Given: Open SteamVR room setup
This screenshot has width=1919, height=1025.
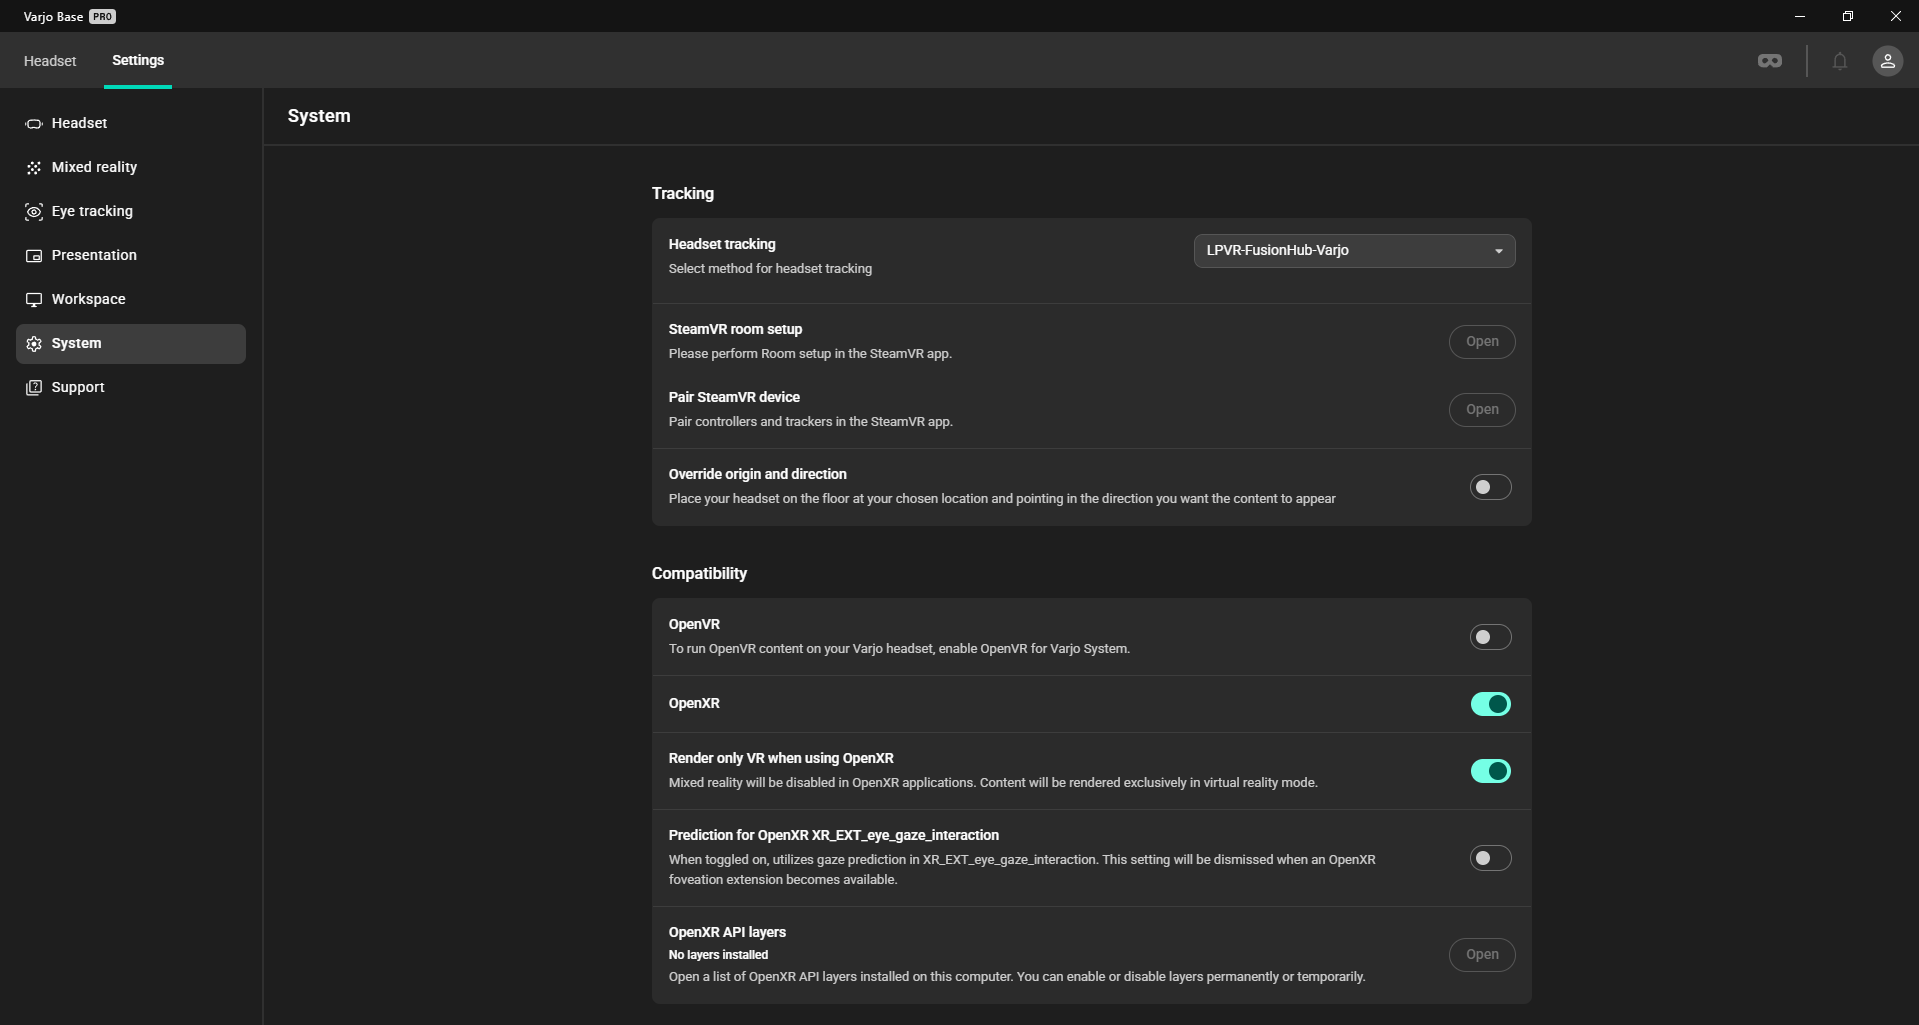Looking at the screenshot, I should pos(1482,342).
